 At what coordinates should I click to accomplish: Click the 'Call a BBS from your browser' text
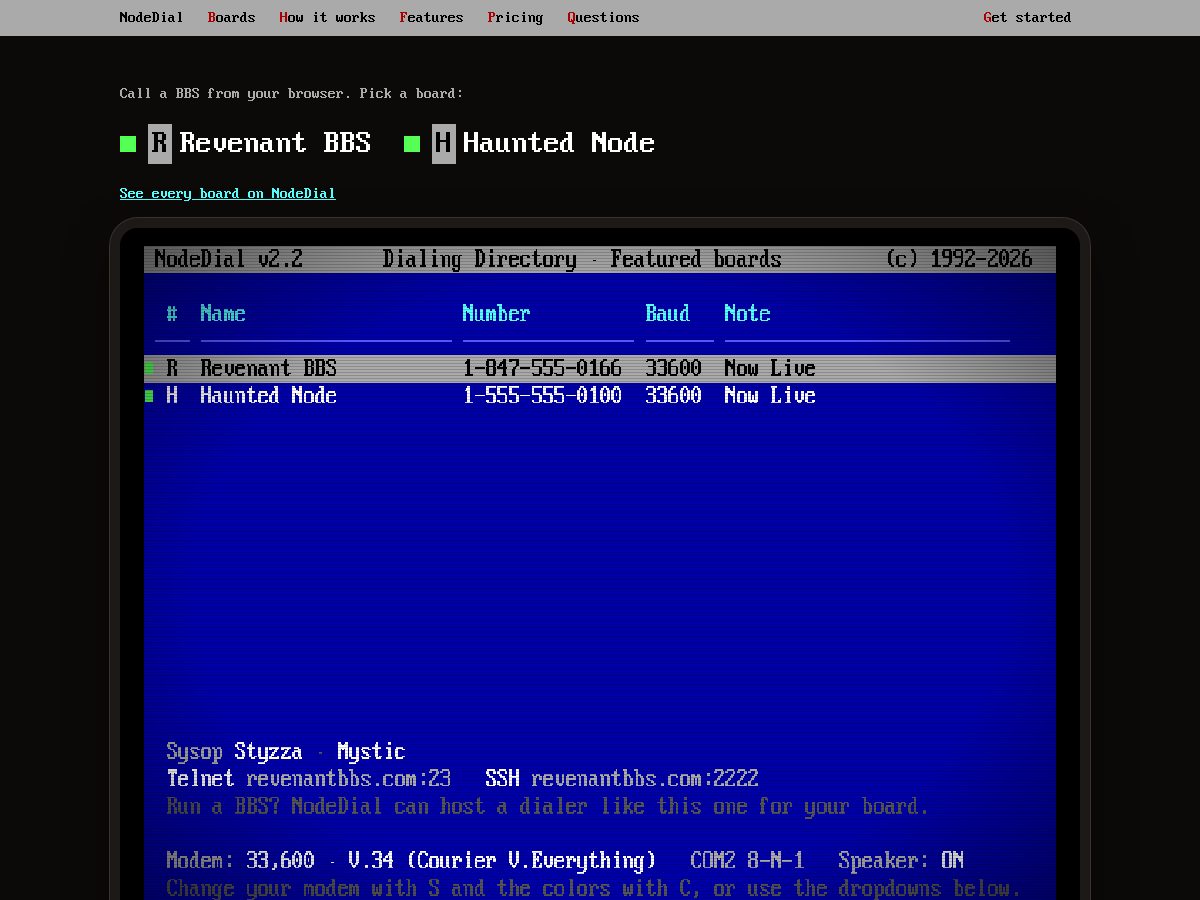coord(291,93)
